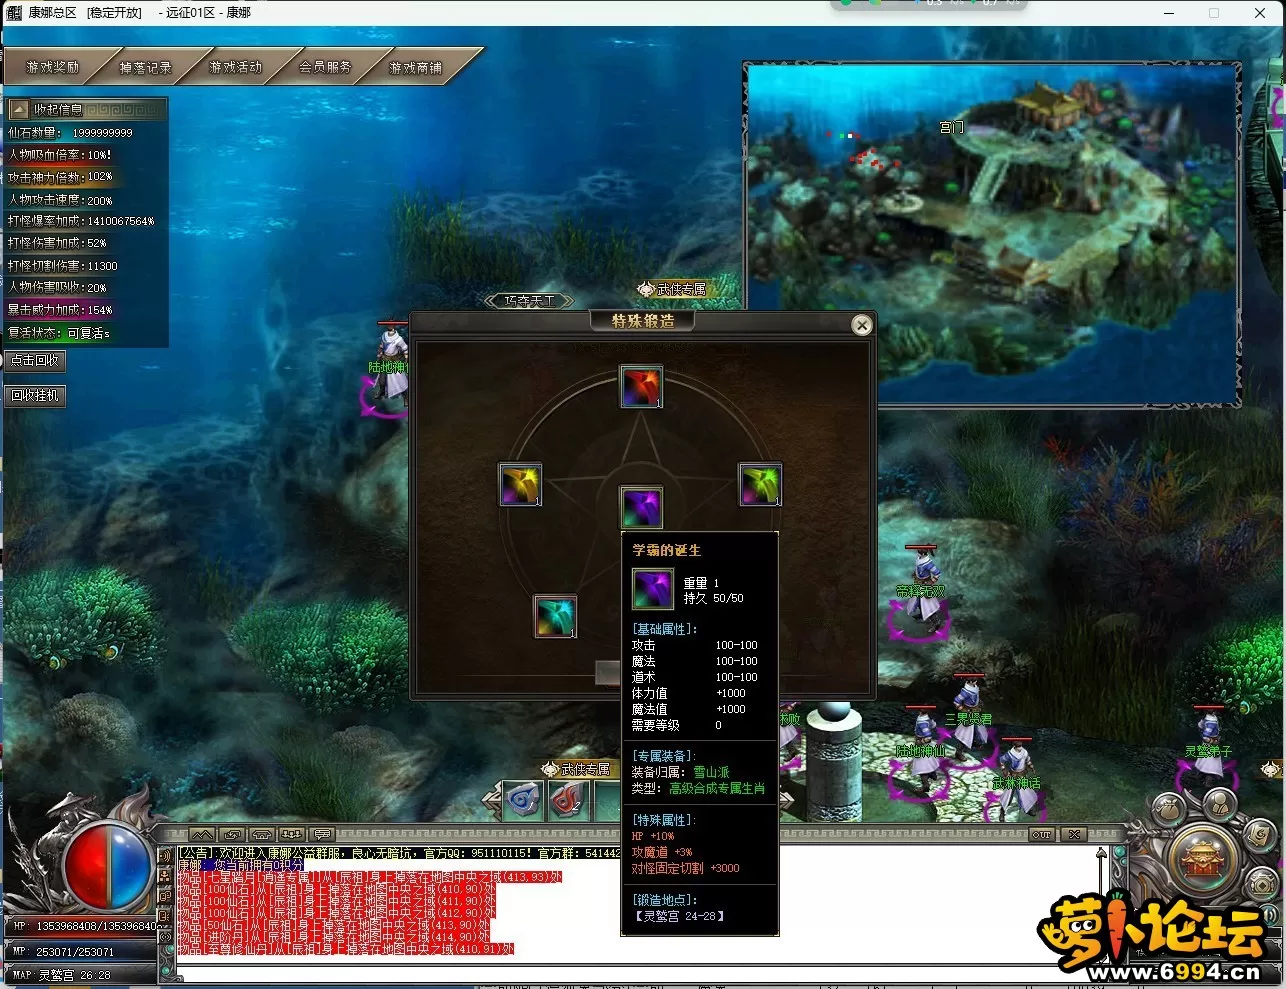Click the game window application icon in the title bar
This screenshot has width=1286, height=989.
coord(13,12)
